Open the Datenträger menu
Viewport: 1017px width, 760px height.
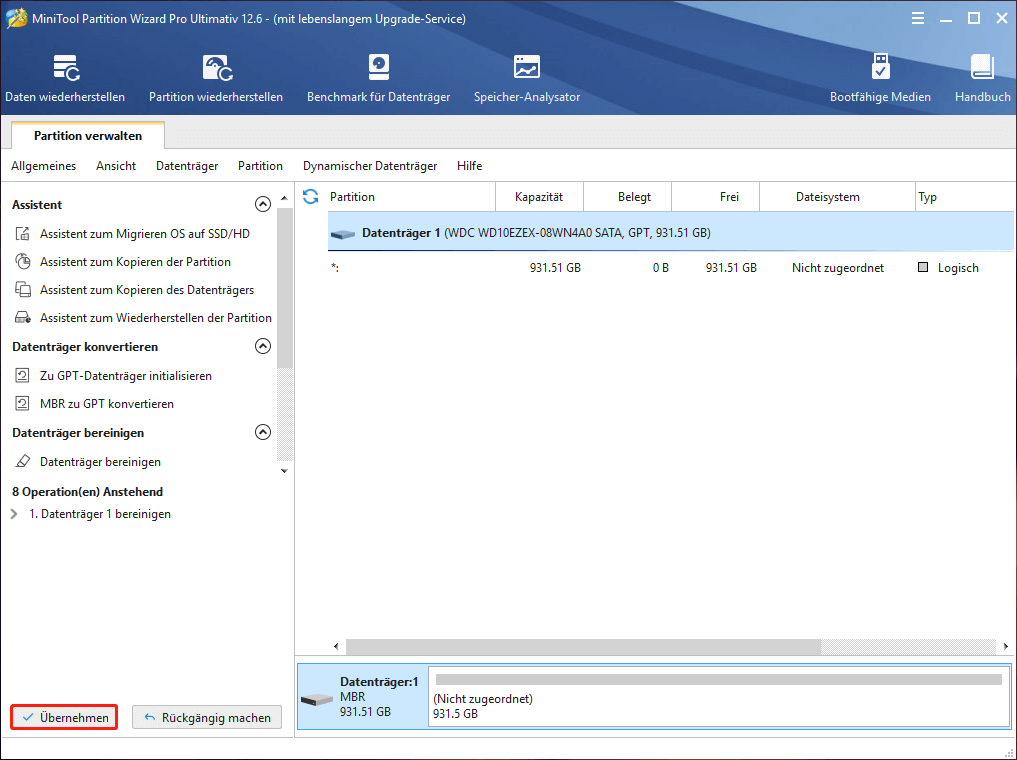[x=186, y=165]
